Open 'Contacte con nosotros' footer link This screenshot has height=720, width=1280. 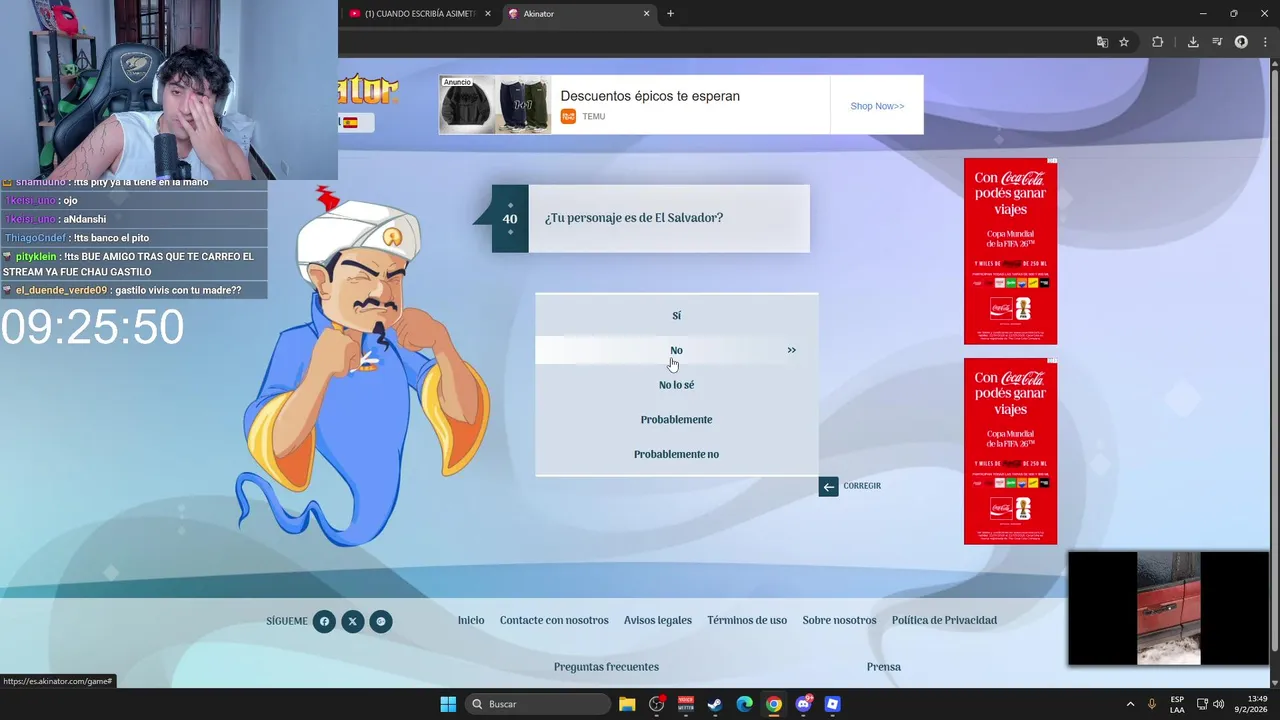point(554,620)
